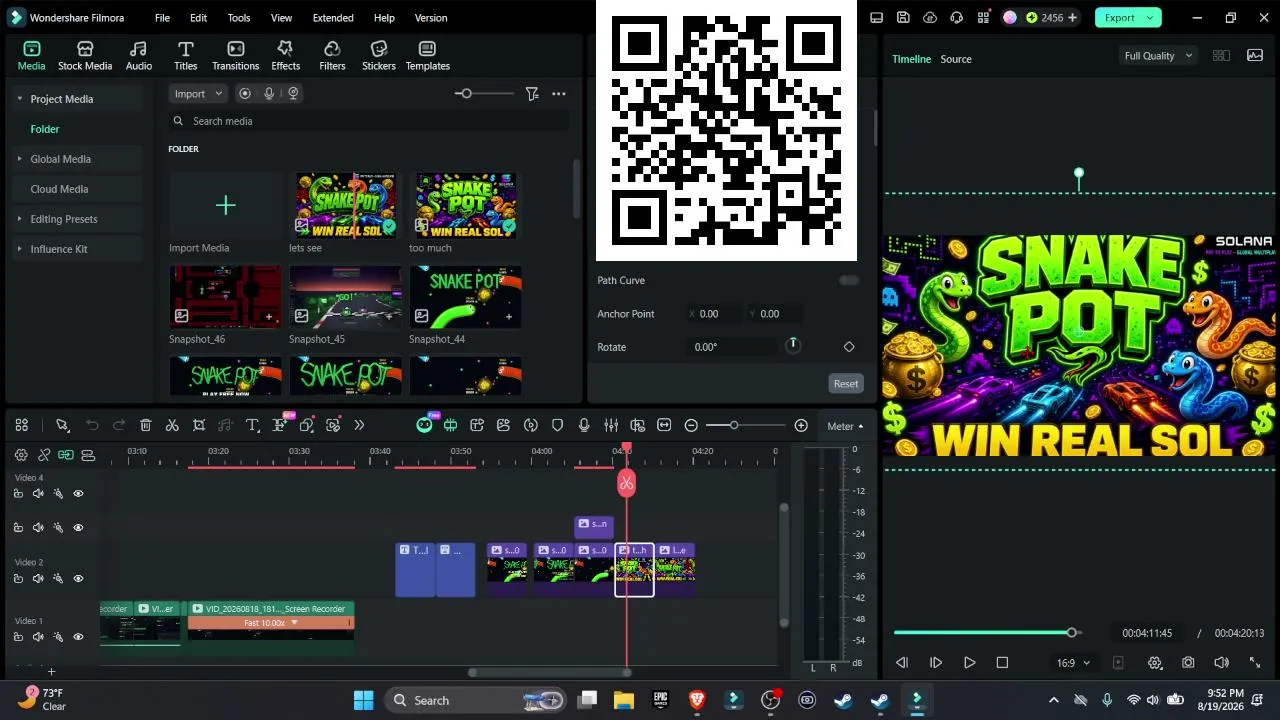Toggle the Path Curve switch

(849, 280)
